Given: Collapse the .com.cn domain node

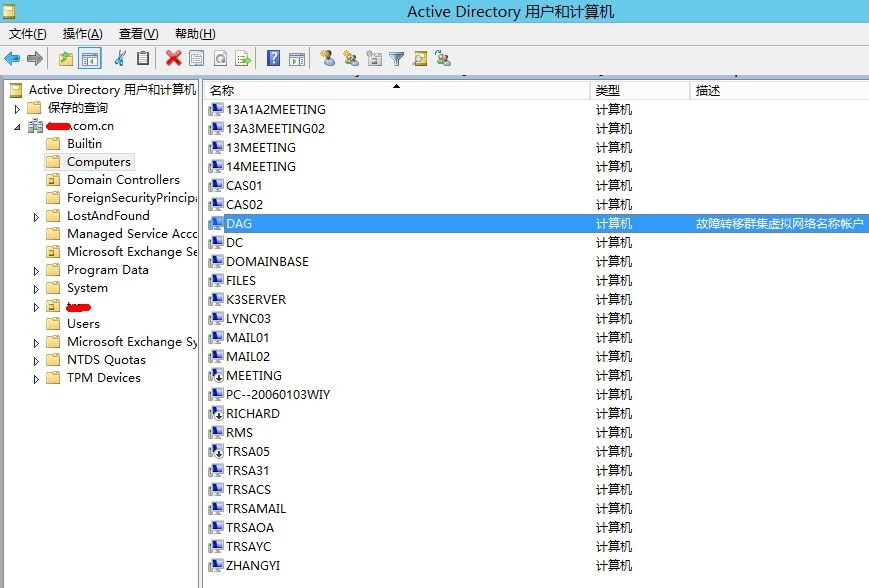Looking at the screenshot, I should (x=17, y=127).
